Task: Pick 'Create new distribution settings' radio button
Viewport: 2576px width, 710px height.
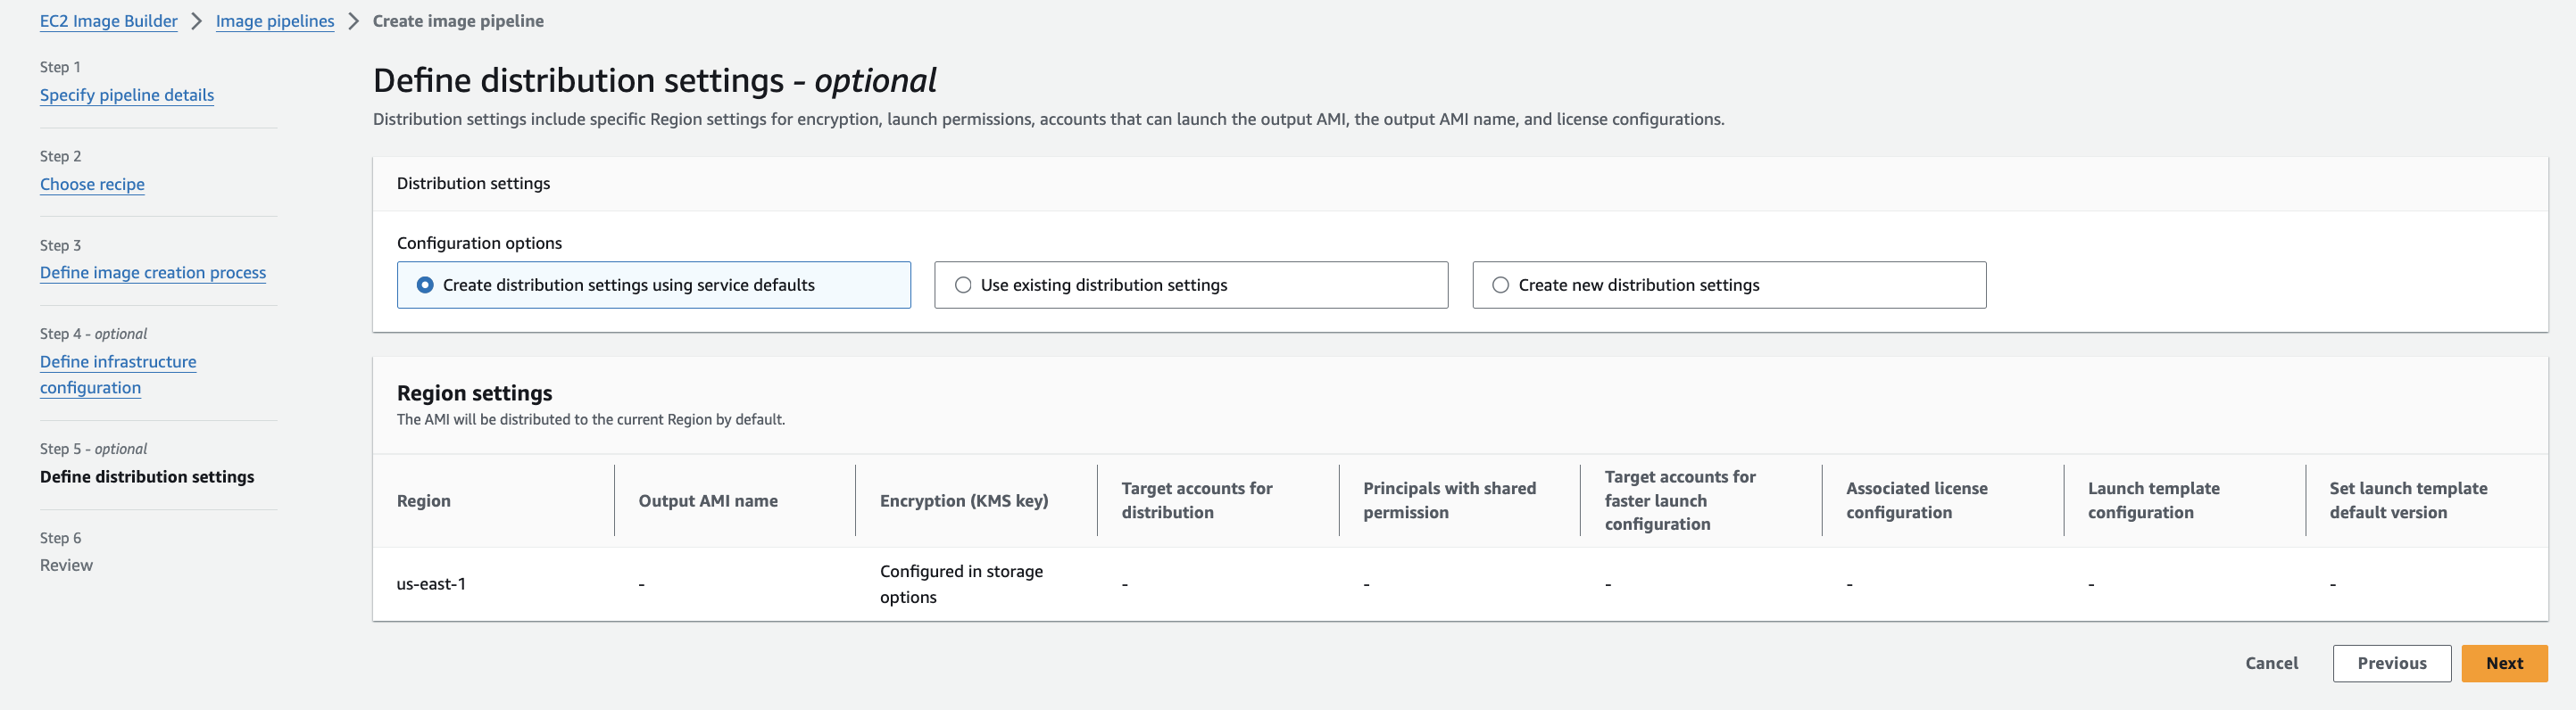Action: tap(1500, 285)
